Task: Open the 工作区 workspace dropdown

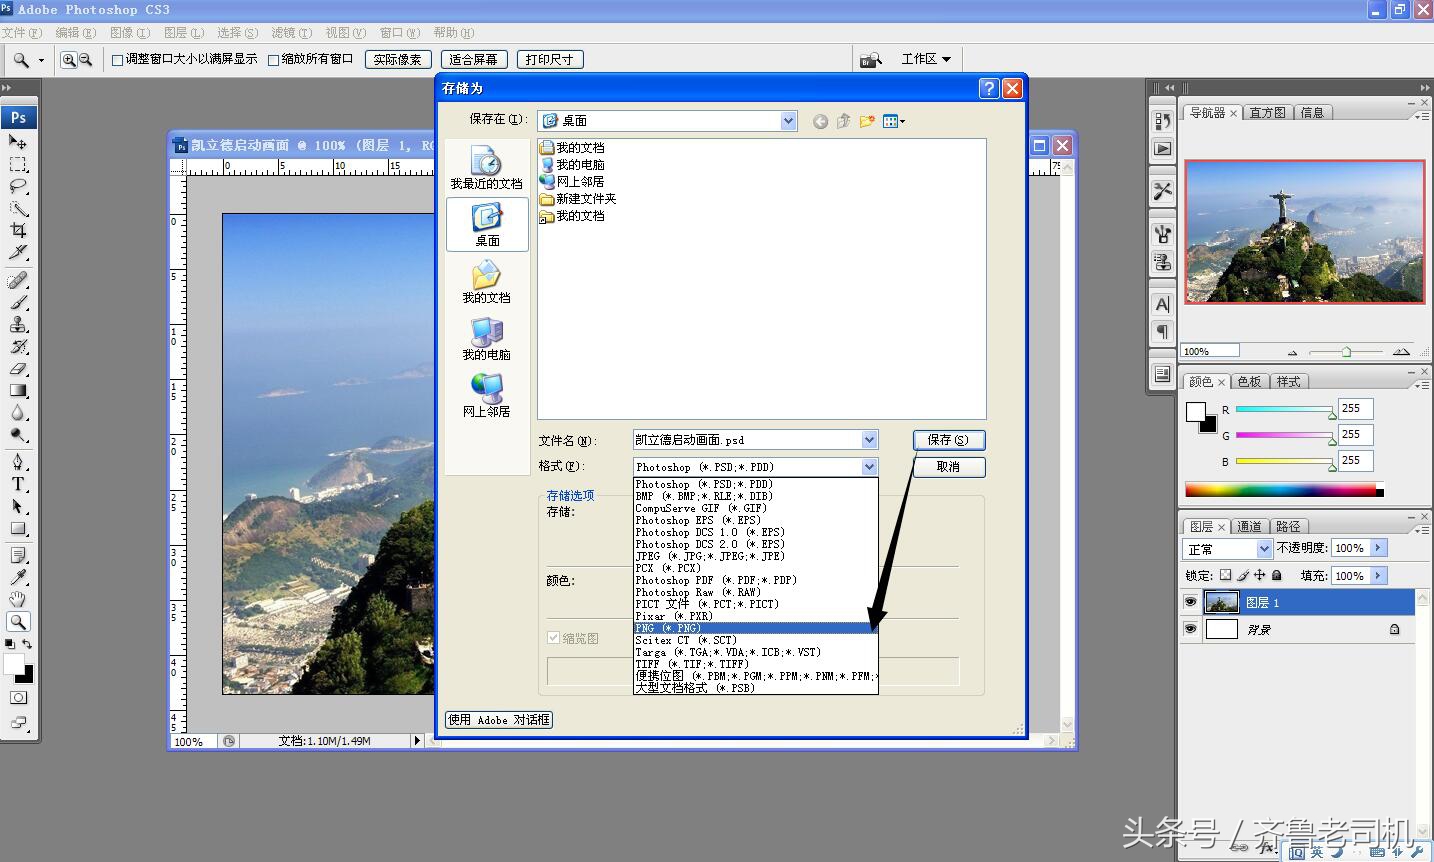Action: point(925,59)
